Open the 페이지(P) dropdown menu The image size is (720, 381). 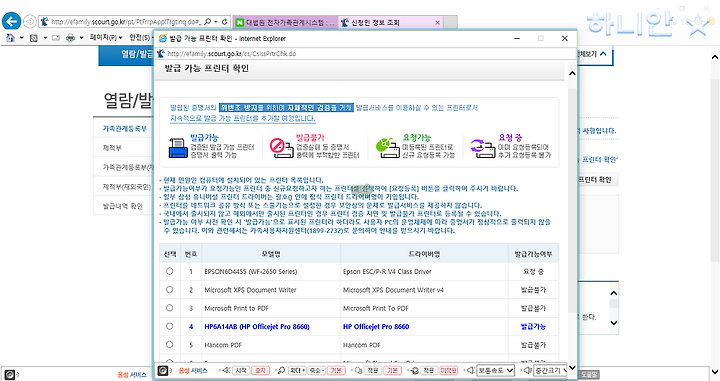(x=106, y=38)
